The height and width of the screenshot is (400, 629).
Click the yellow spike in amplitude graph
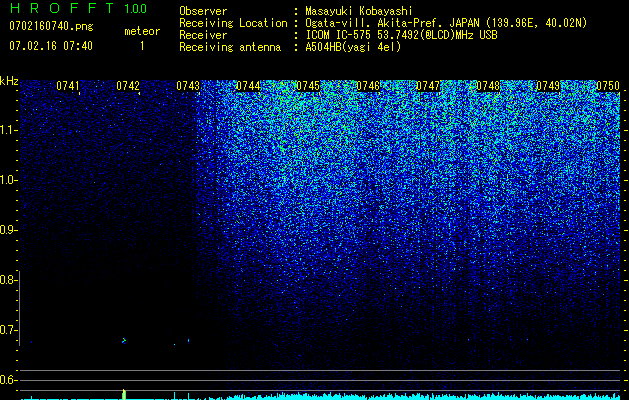(124, 394)
